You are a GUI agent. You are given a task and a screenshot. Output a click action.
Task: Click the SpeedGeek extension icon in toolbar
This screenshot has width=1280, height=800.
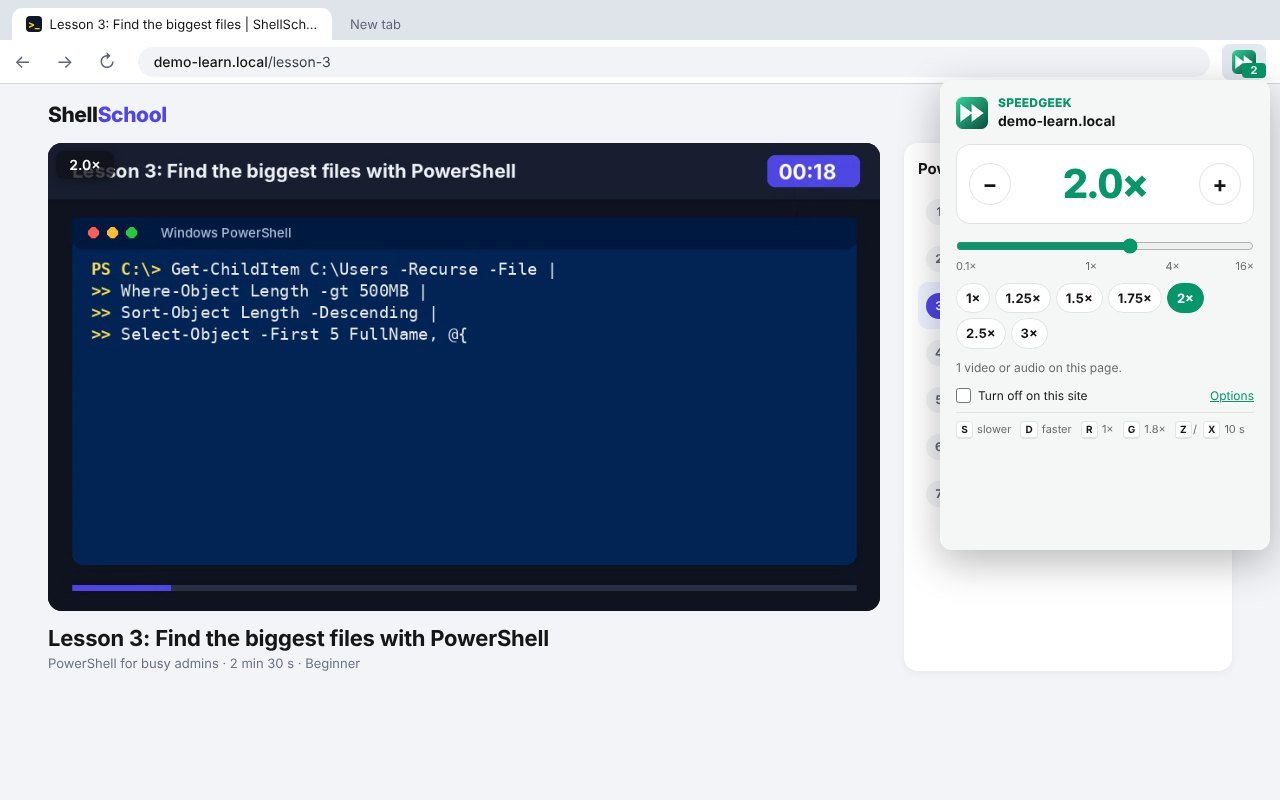pyautogui.click(x=1244, y=62)
